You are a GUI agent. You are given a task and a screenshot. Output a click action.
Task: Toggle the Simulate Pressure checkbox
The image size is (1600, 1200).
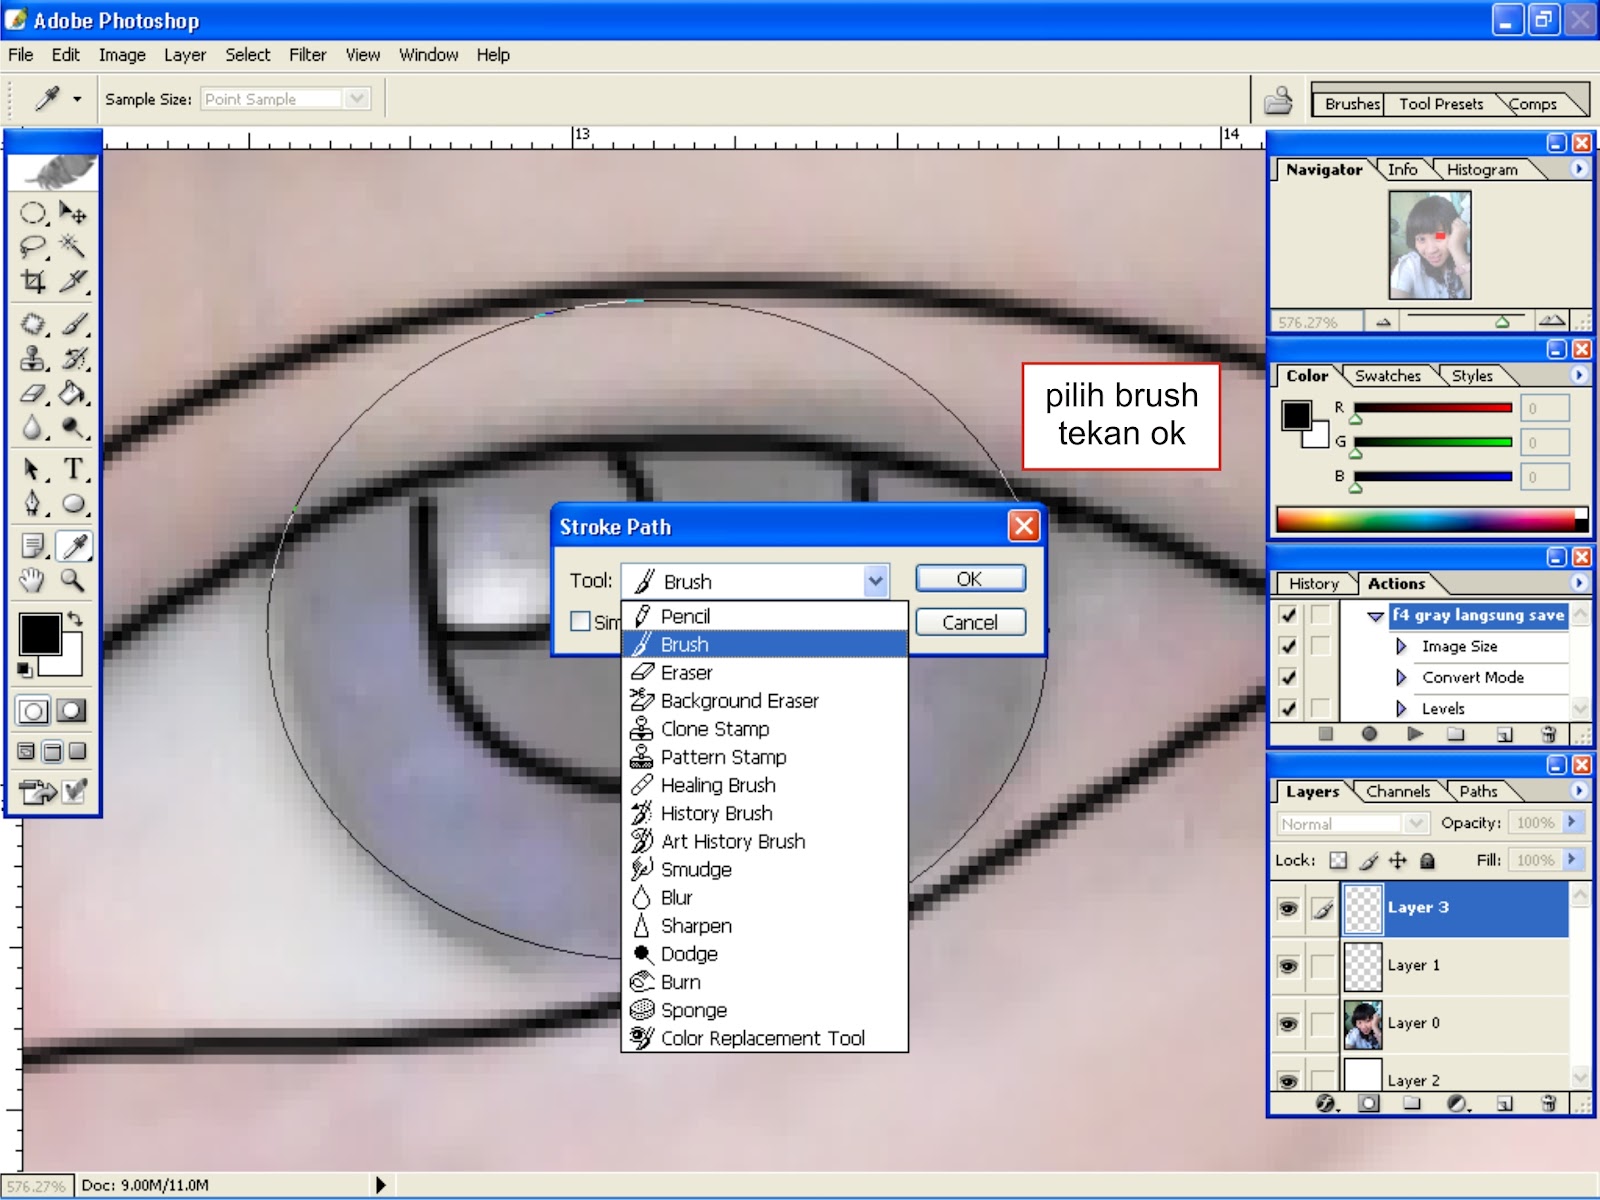pos(580,621)
